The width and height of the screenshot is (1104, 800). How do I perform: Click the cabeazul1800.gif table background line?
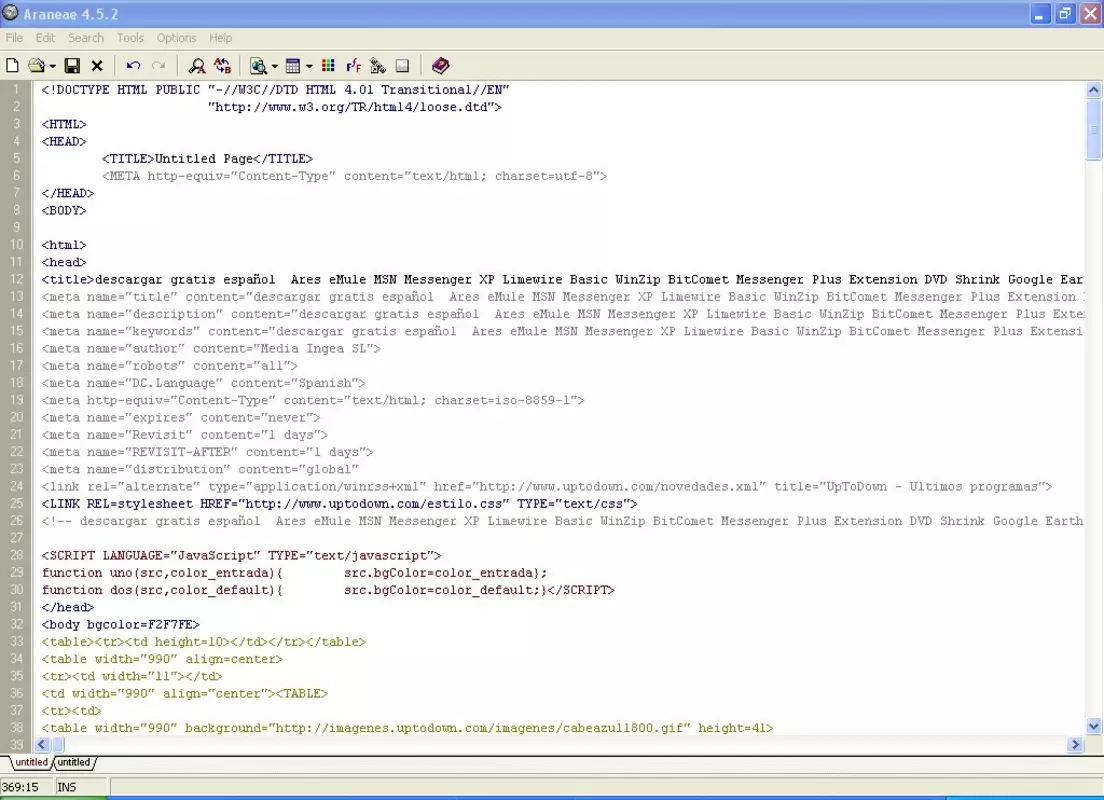click(407, 727)
